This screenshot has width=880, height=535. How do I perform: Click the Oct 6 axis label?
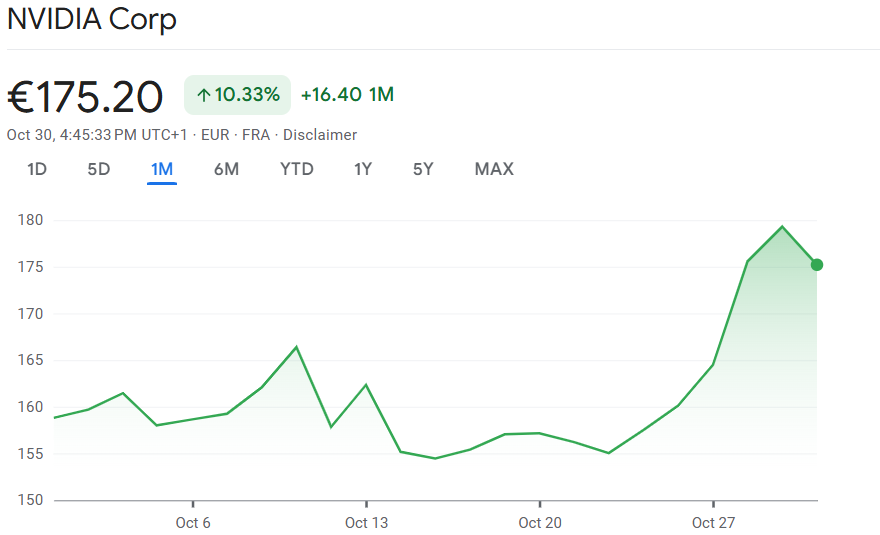pos(192,523)
